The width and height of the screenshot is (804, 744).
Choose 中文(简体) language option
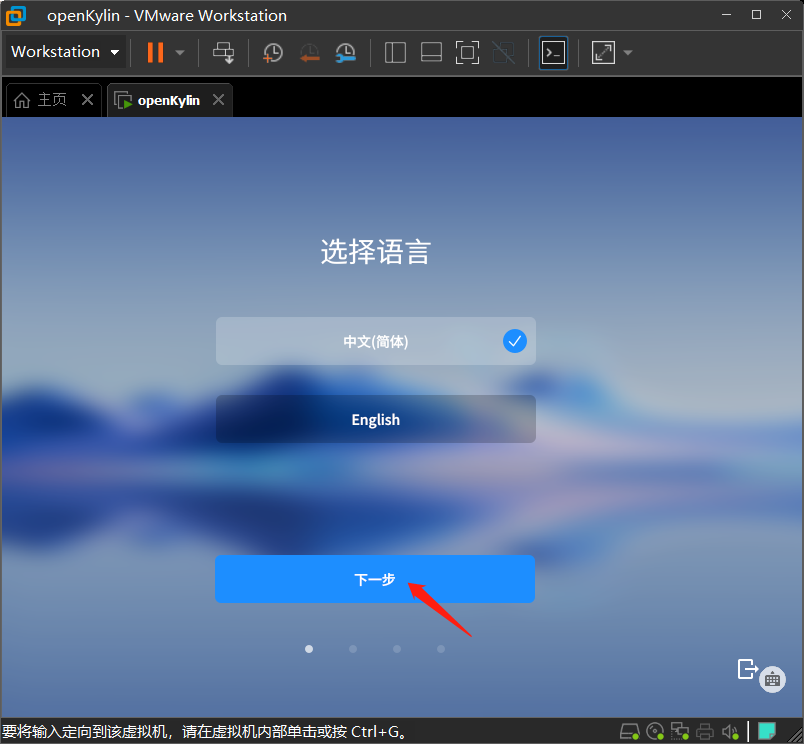(x=376, y=341)
